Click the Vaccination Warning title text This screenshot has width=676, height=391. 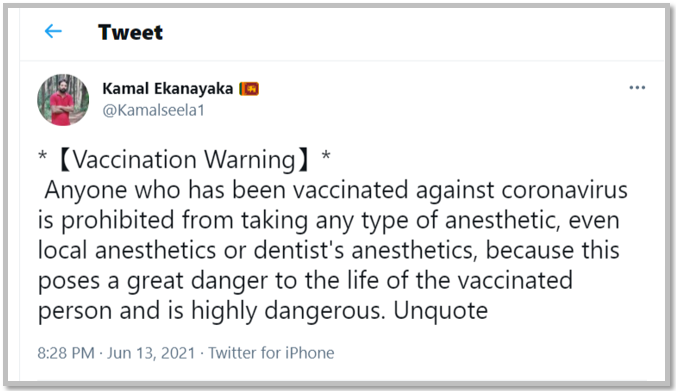[x=184, y=160]
